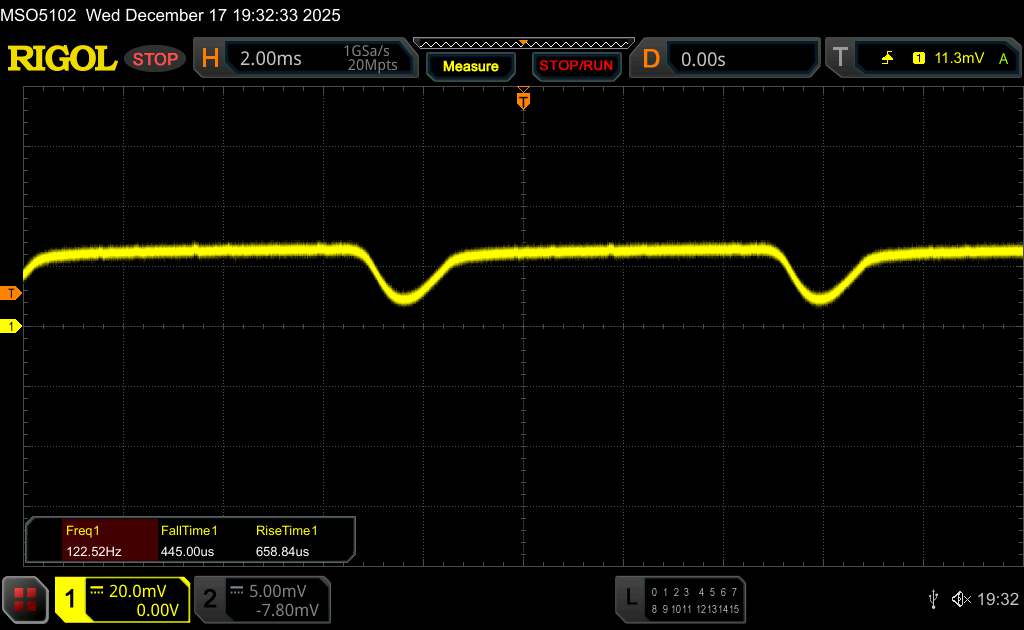Click the 658.84us rise time value

(x=282, y=552)
